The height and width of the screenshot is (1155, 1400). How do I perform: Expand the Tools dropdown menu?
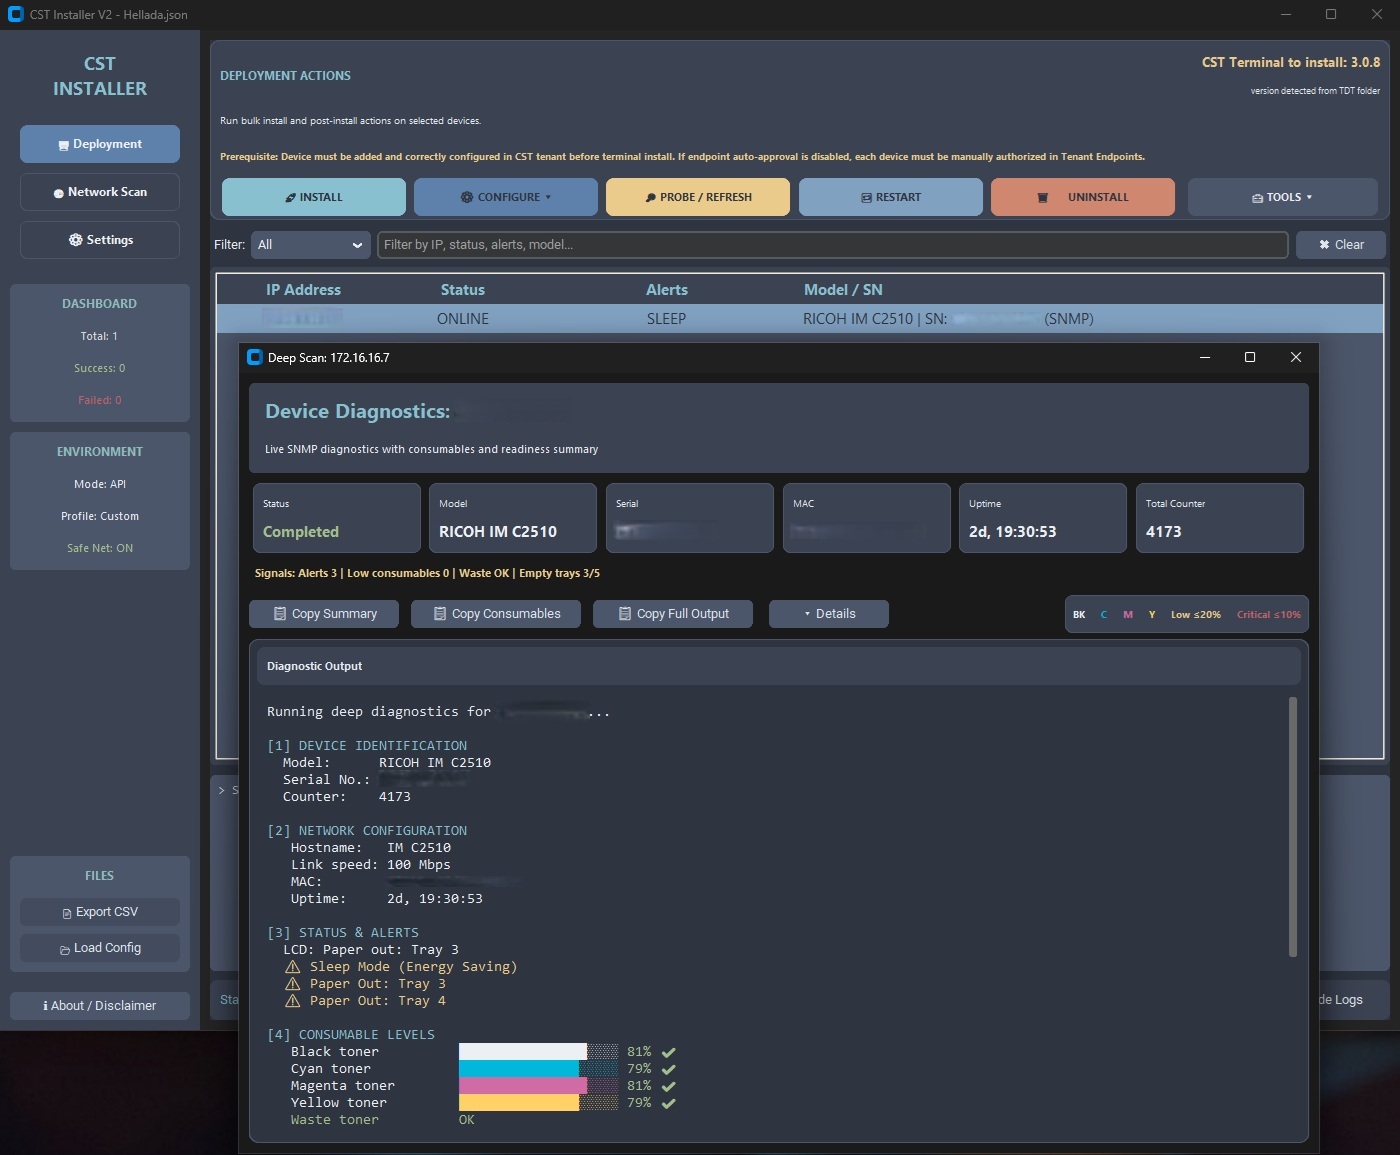pos(1282,197)
